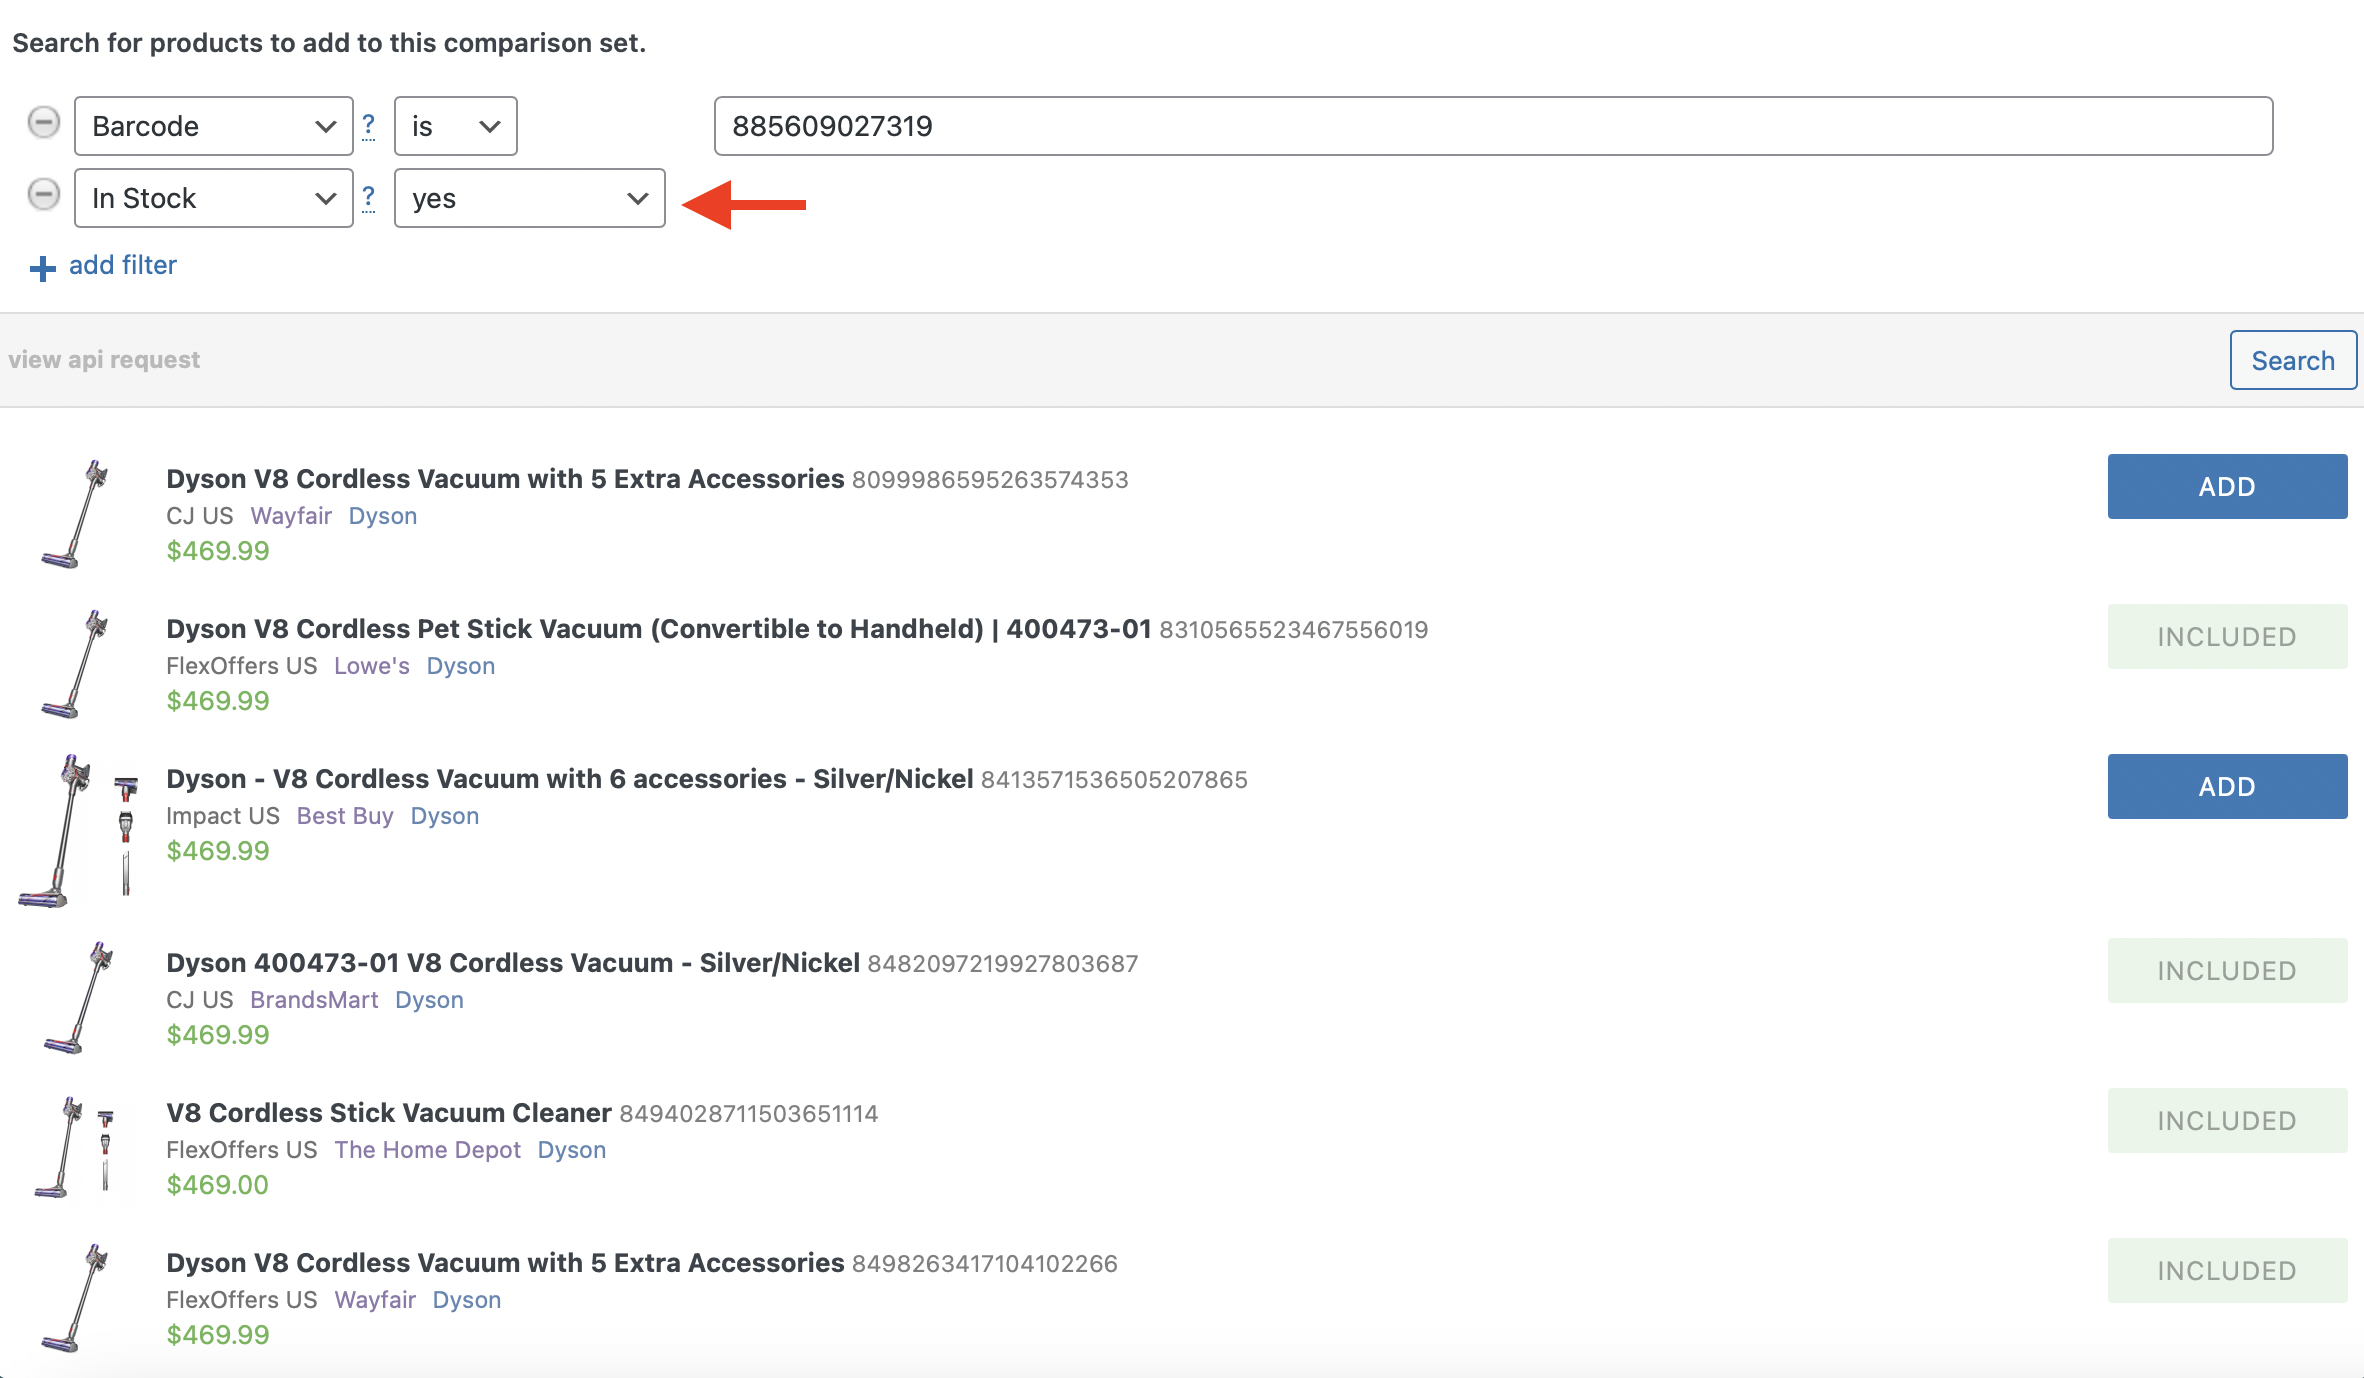Viewport: 2364px width, 1378px height.
Task: Click thumbnail of Dyson V8 Pet Stick Vacuum
Action: coord(76,664)
